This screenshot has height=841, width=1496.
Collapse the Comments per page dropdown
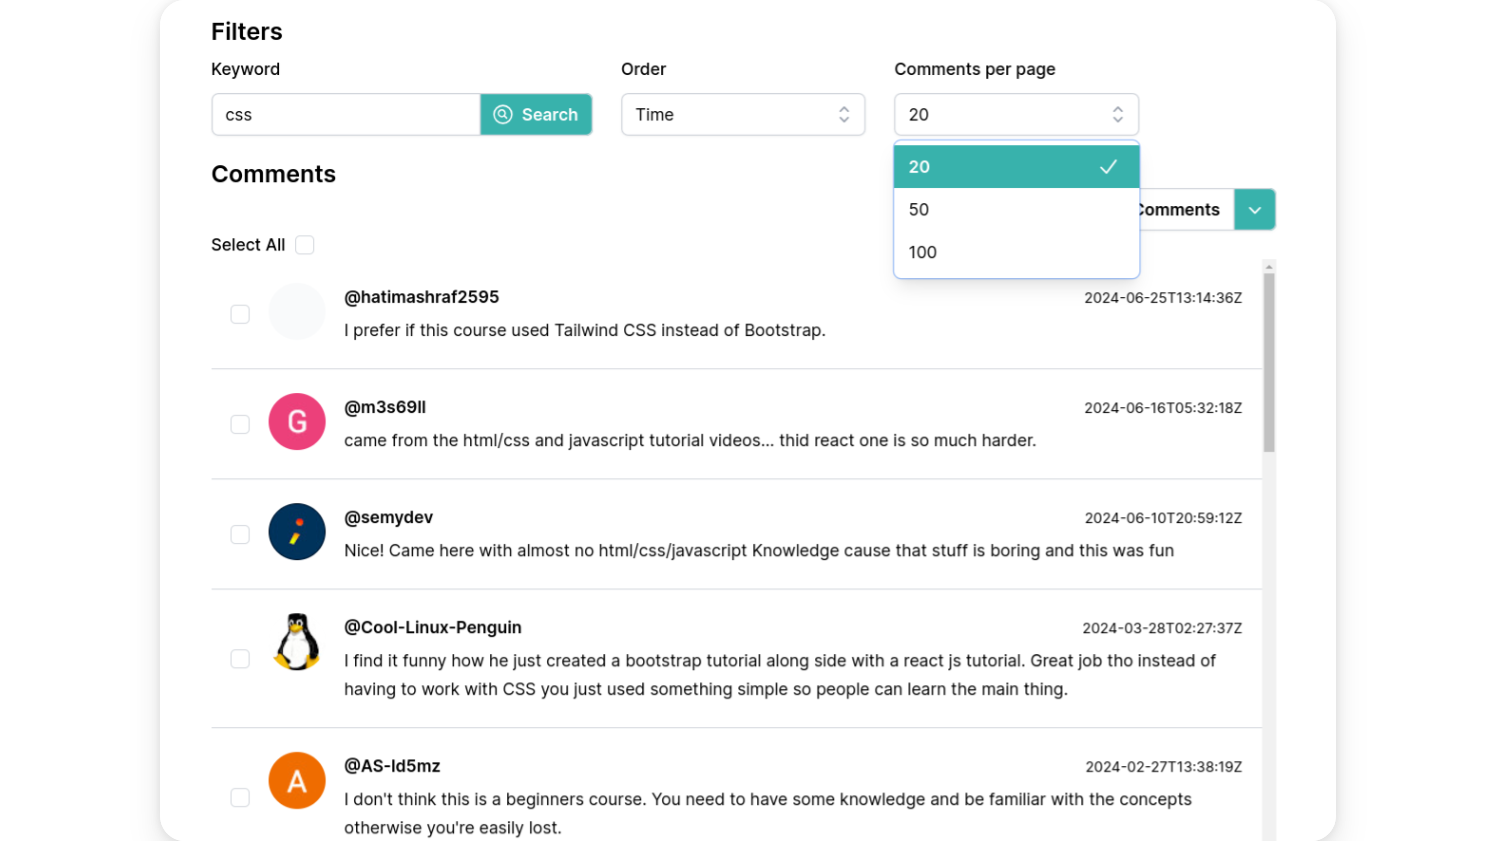(1015, 115)
